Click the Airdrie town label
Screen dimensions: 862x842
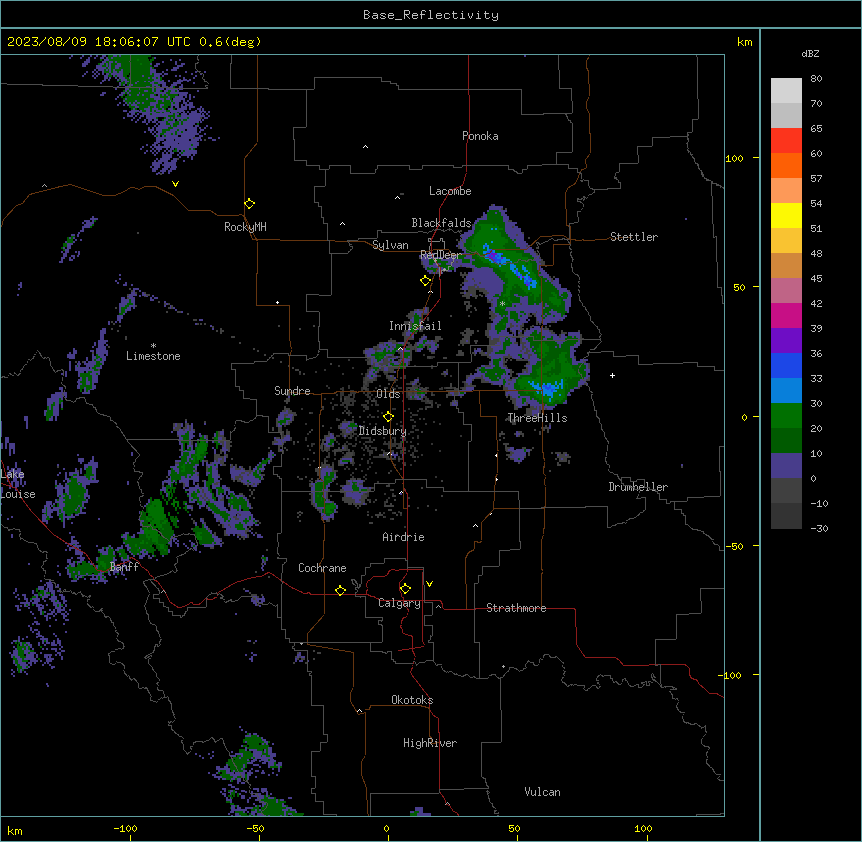click(x=403, y=537)
